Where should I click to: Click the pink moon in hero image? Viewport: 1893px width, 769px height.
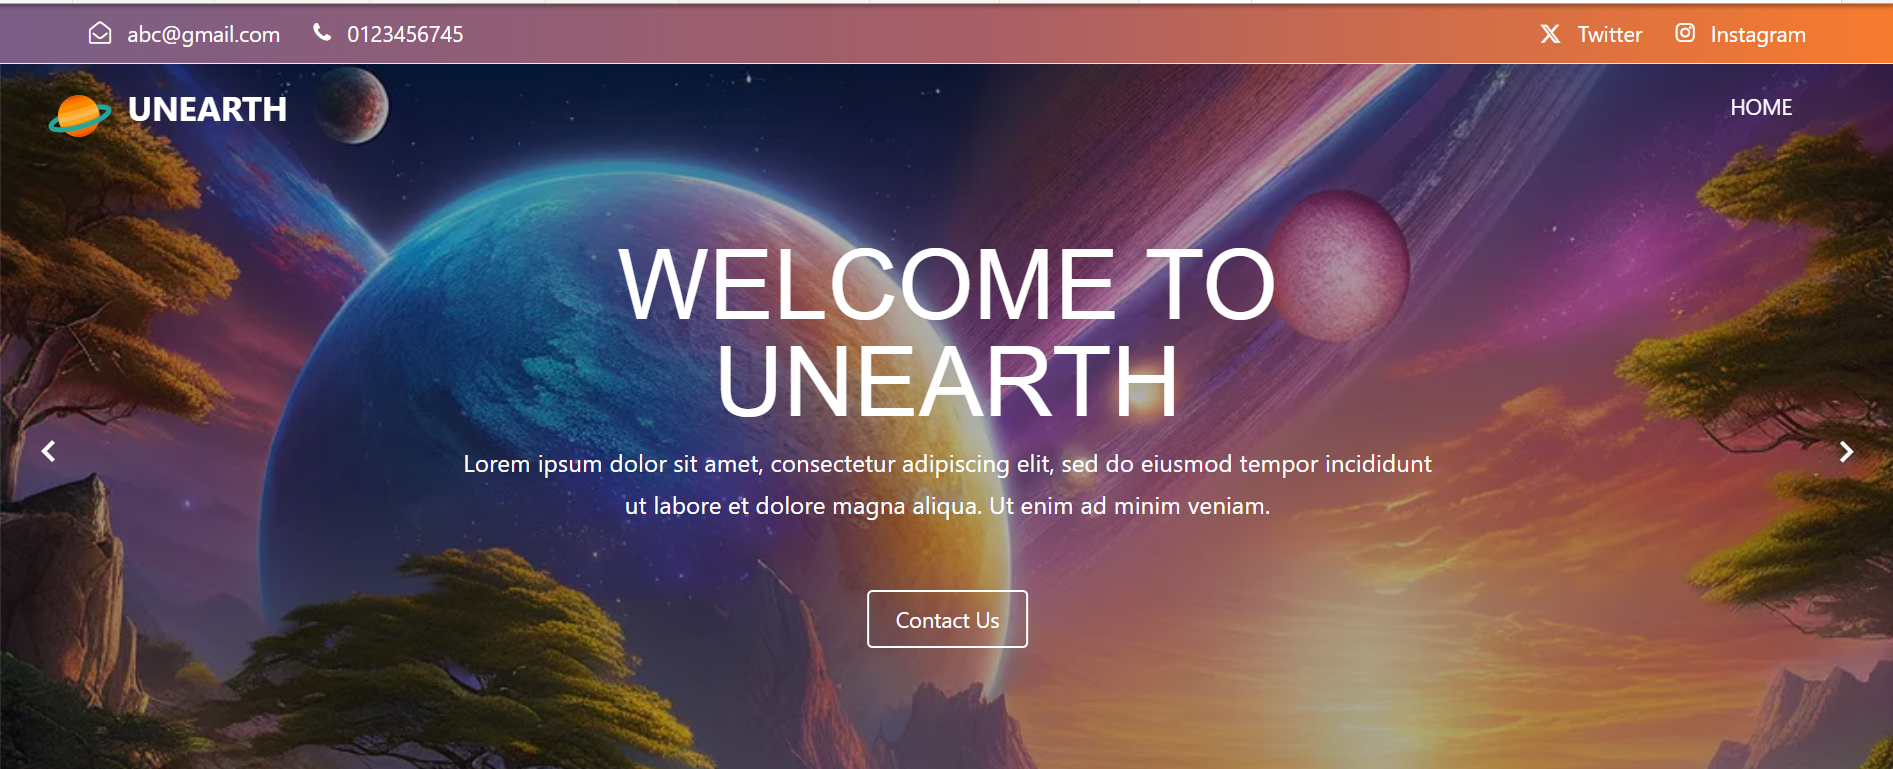coord(1339,265)
